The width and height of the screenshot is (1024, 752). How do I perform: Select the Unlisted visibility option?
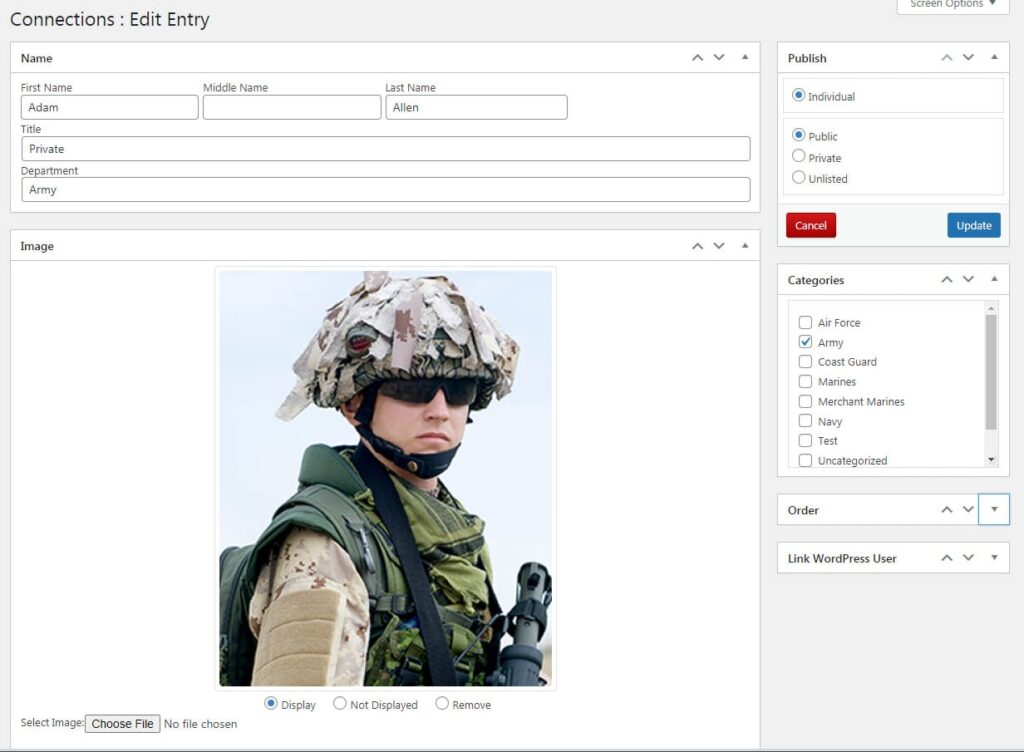pyautogui.click(x=798, y=178)
